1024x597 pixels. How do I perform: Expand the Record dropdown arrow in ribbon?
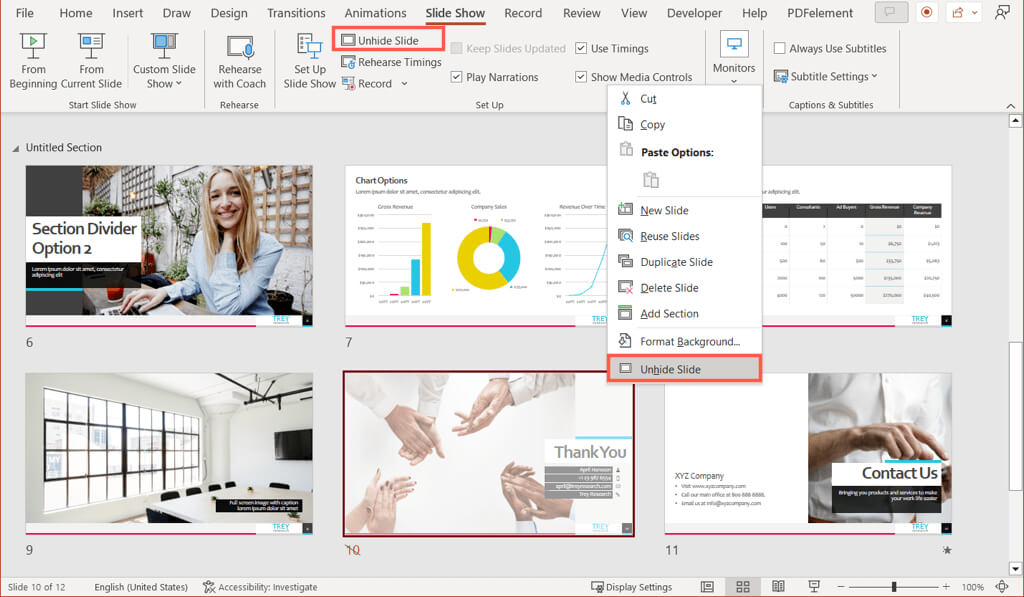click(x=404, y=84)
